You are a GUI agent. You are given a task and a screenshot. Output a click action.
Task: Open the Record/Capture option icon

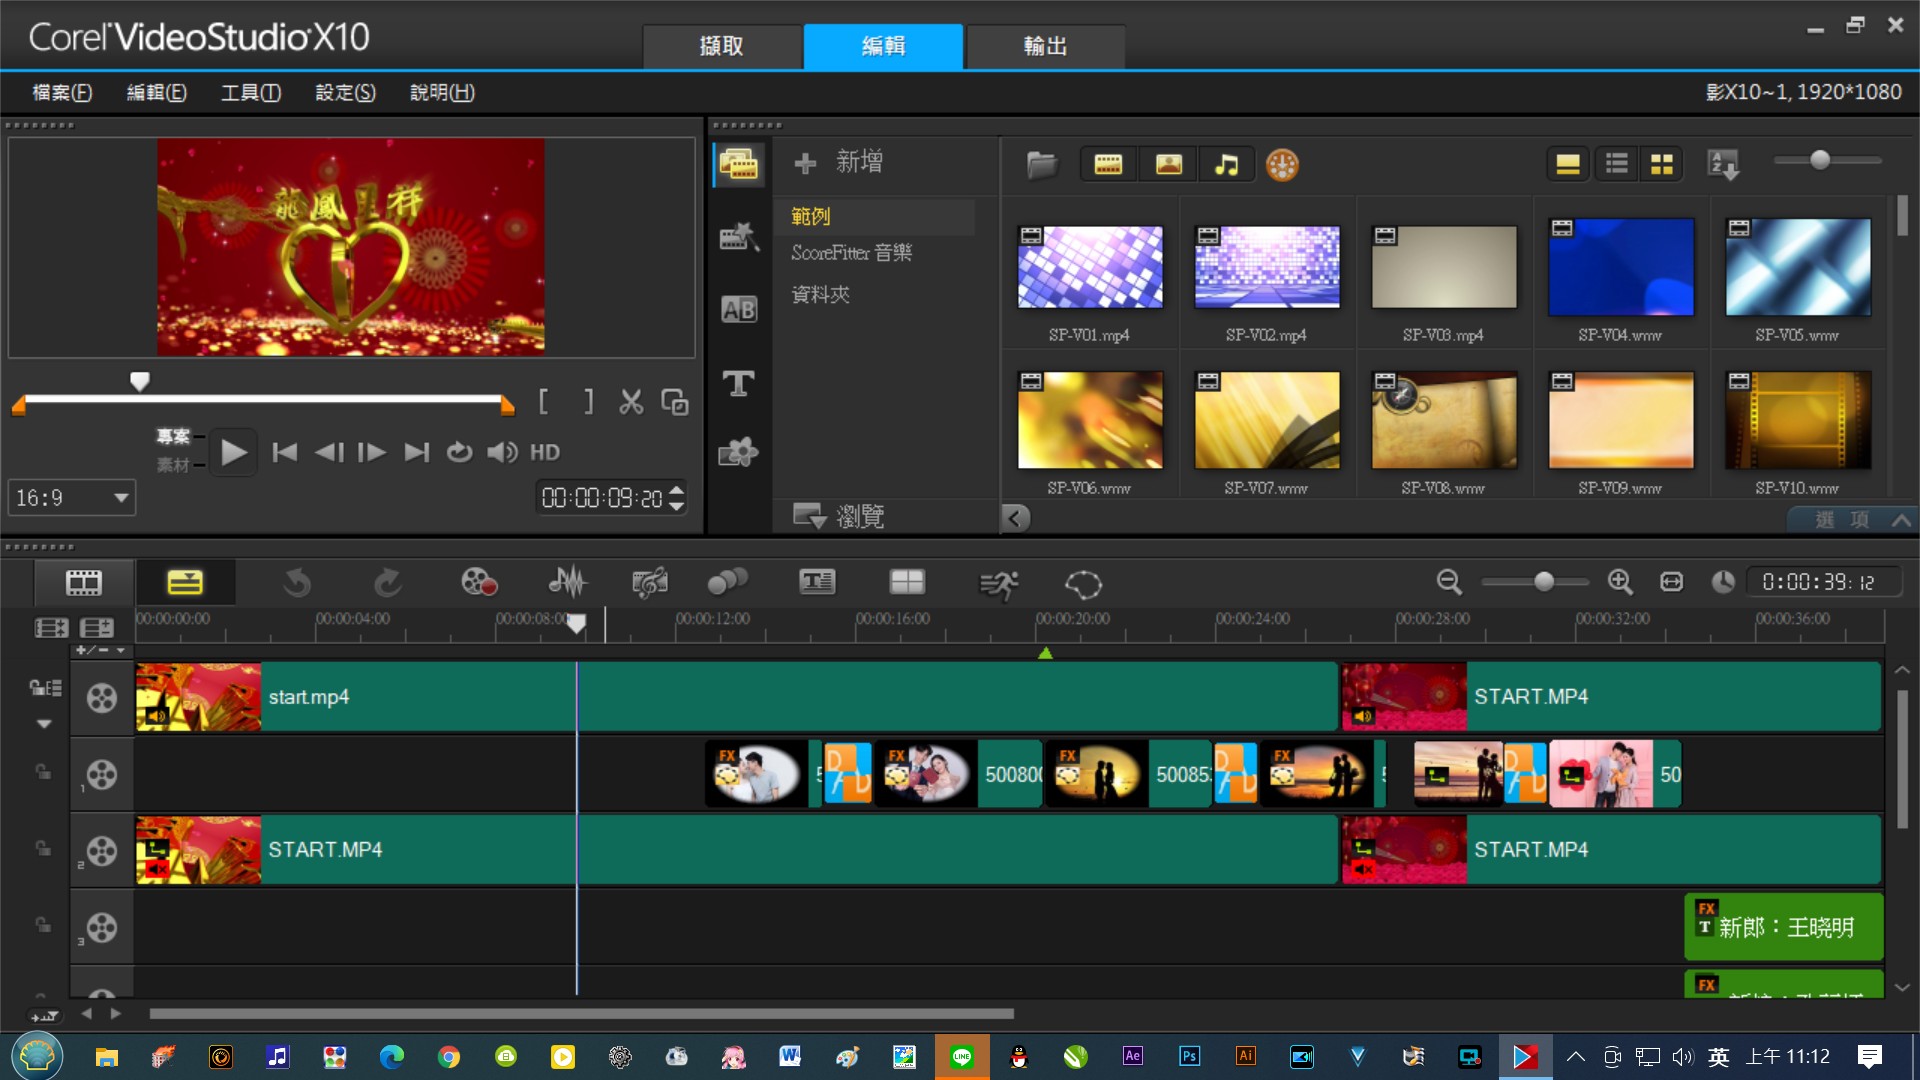(478, 583)
